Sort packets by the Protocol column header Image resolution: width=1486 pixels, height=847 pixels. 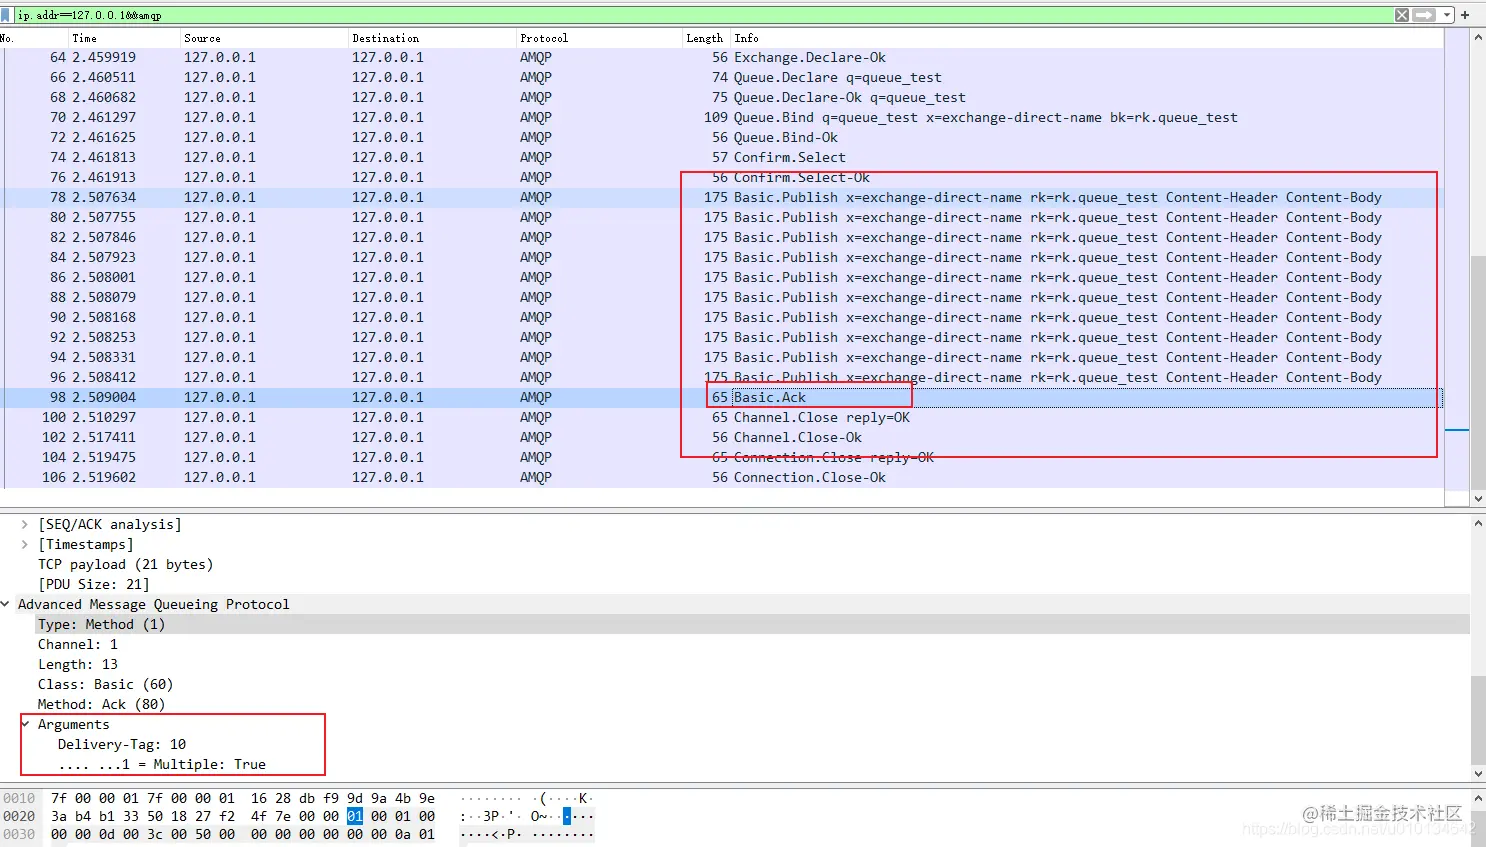tap(599, 38)
